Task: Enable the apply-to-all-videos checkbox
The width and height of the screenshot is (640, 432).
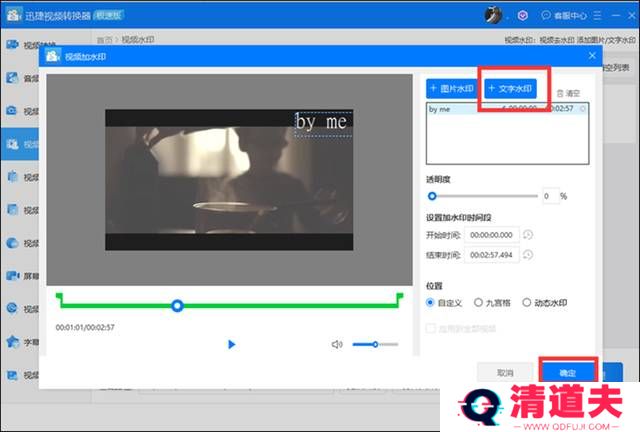Action: click(432, 327)
